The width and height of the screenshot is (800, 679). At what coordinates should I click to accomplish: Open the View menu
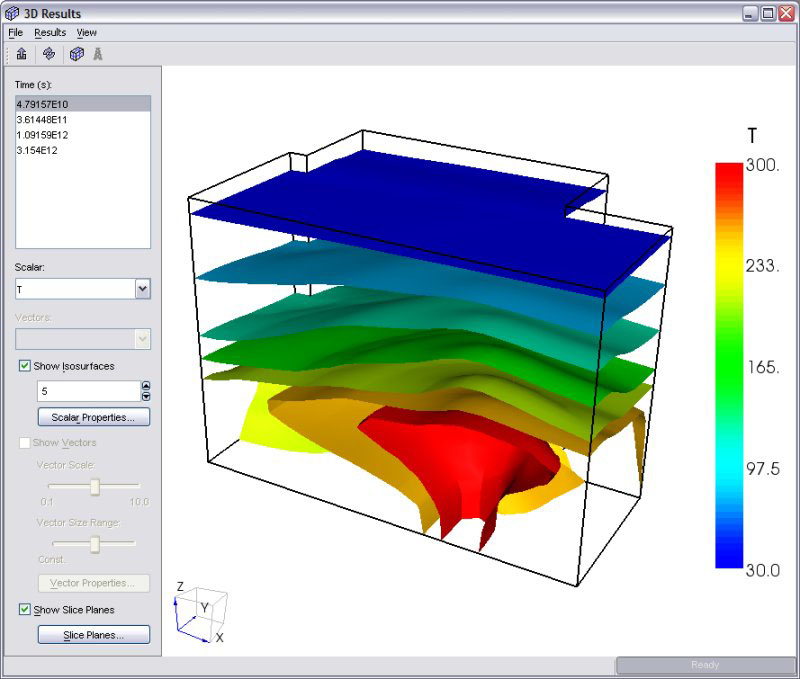coord(87,33)
